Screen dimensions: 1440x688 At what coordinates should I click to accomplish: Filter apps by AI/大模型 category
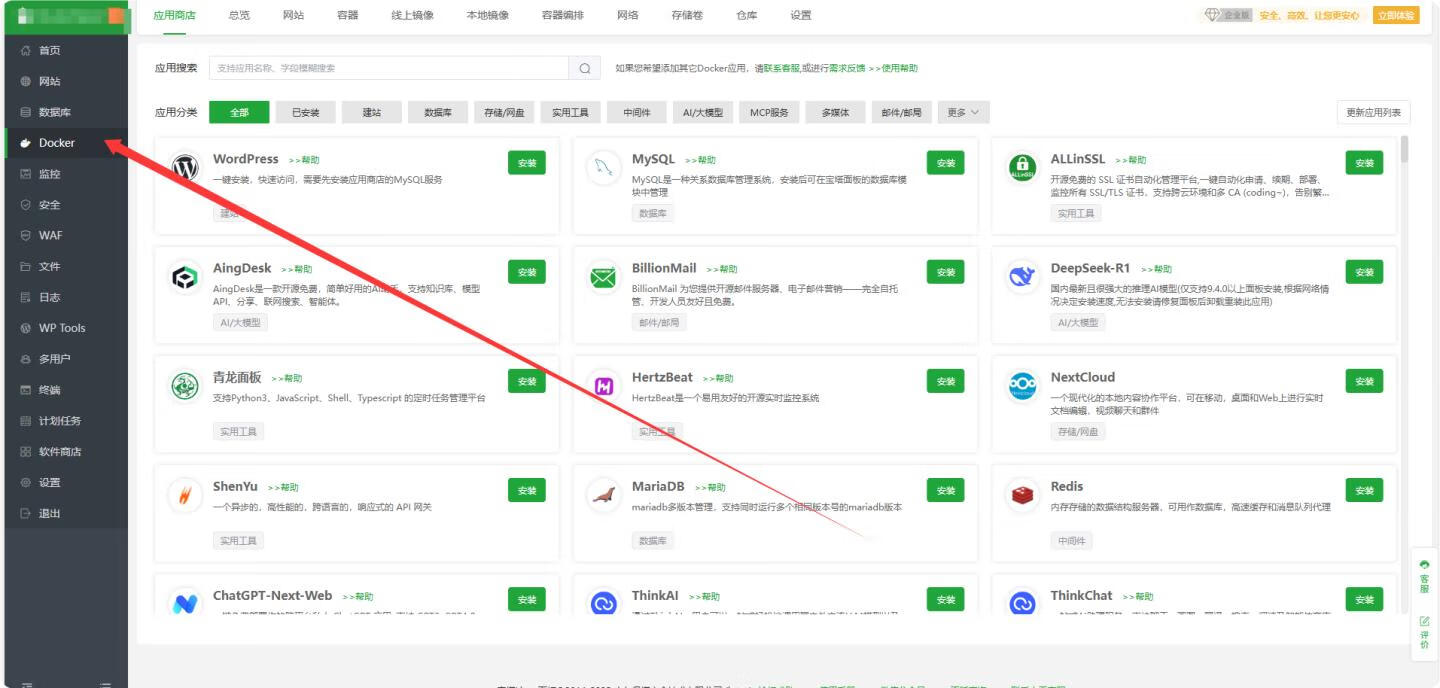click(703, 113)
